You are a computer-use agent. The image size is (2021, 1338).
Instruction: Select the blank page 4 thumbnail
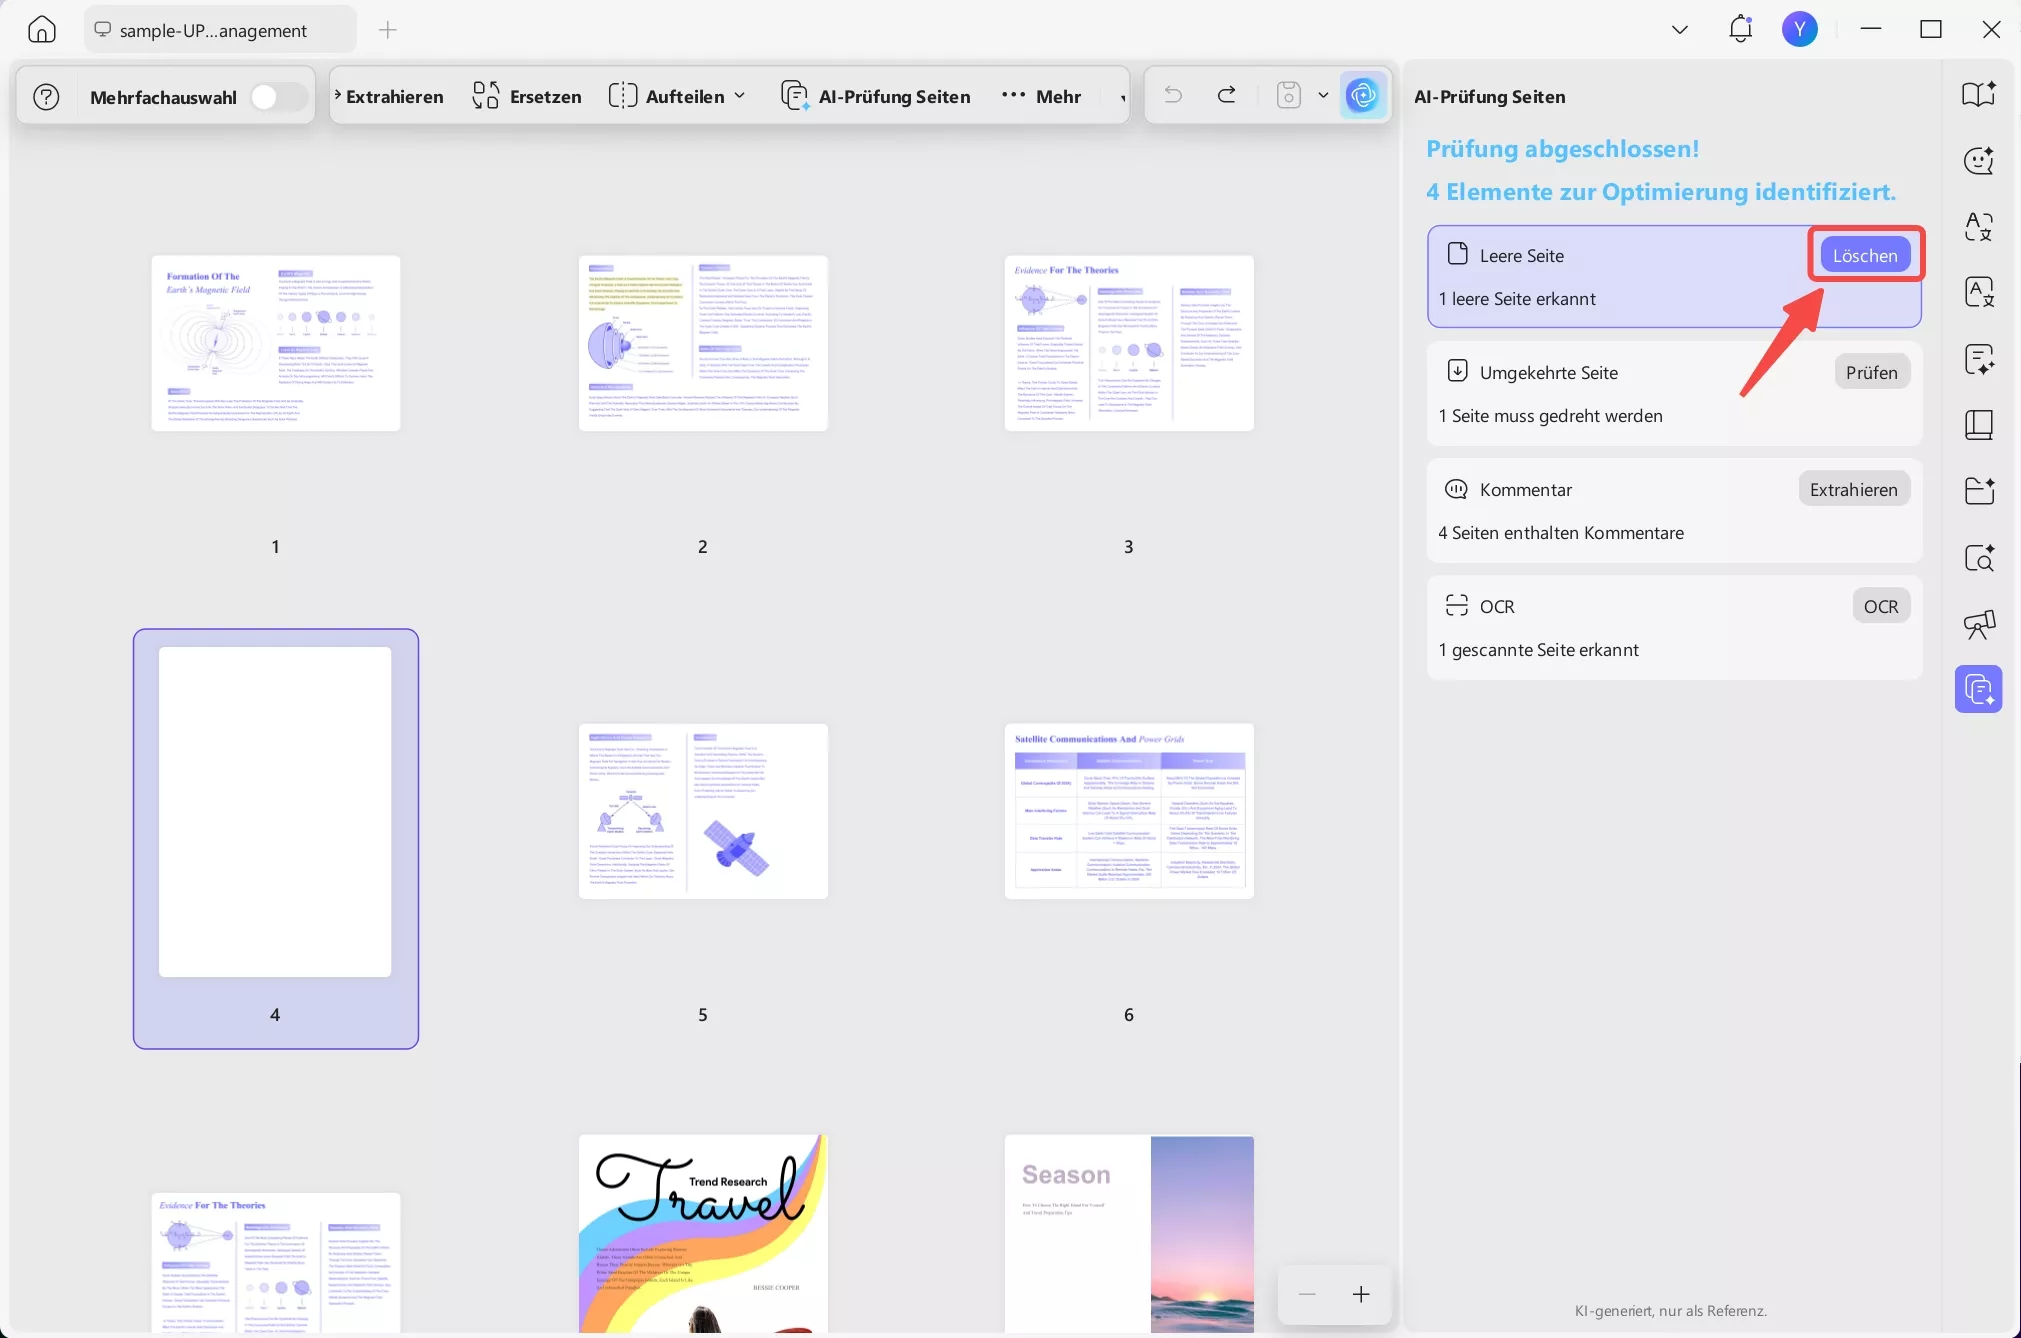click(275, 812)
